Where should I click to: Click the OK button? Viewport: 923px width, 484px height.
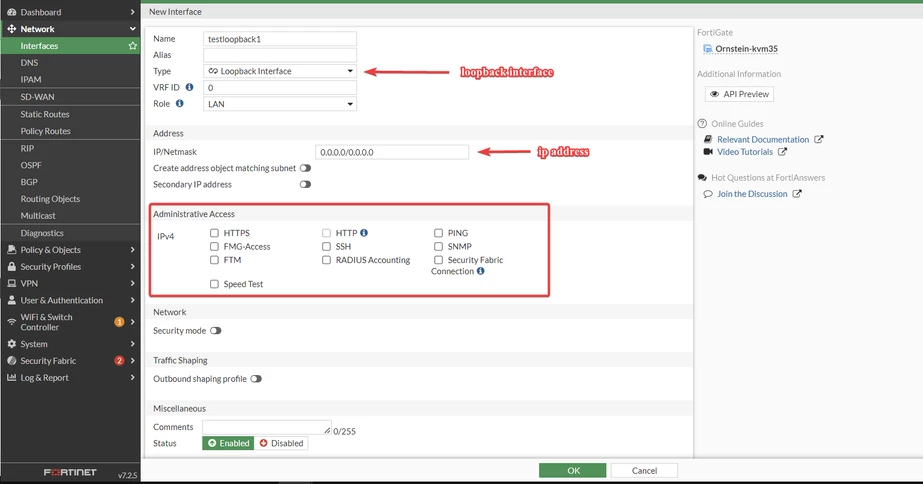click(573, 470)
